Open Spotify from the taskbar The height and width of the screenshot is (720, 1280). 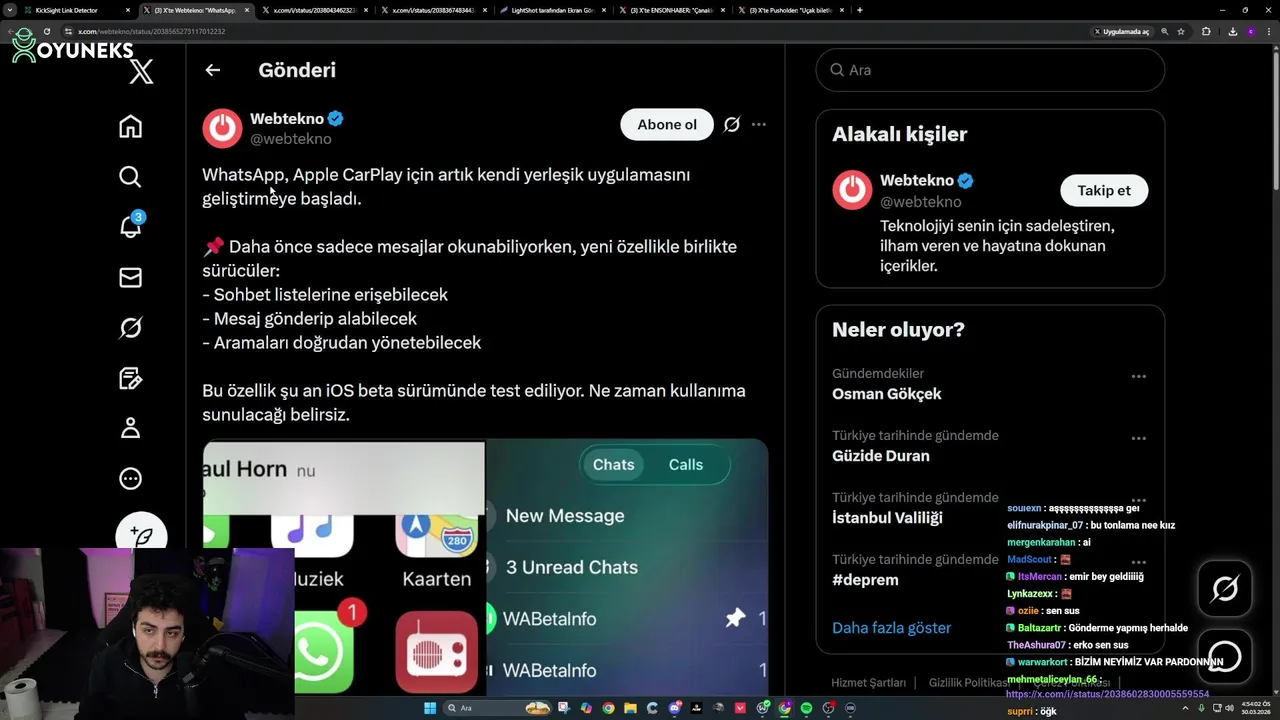tap(806, 708)
